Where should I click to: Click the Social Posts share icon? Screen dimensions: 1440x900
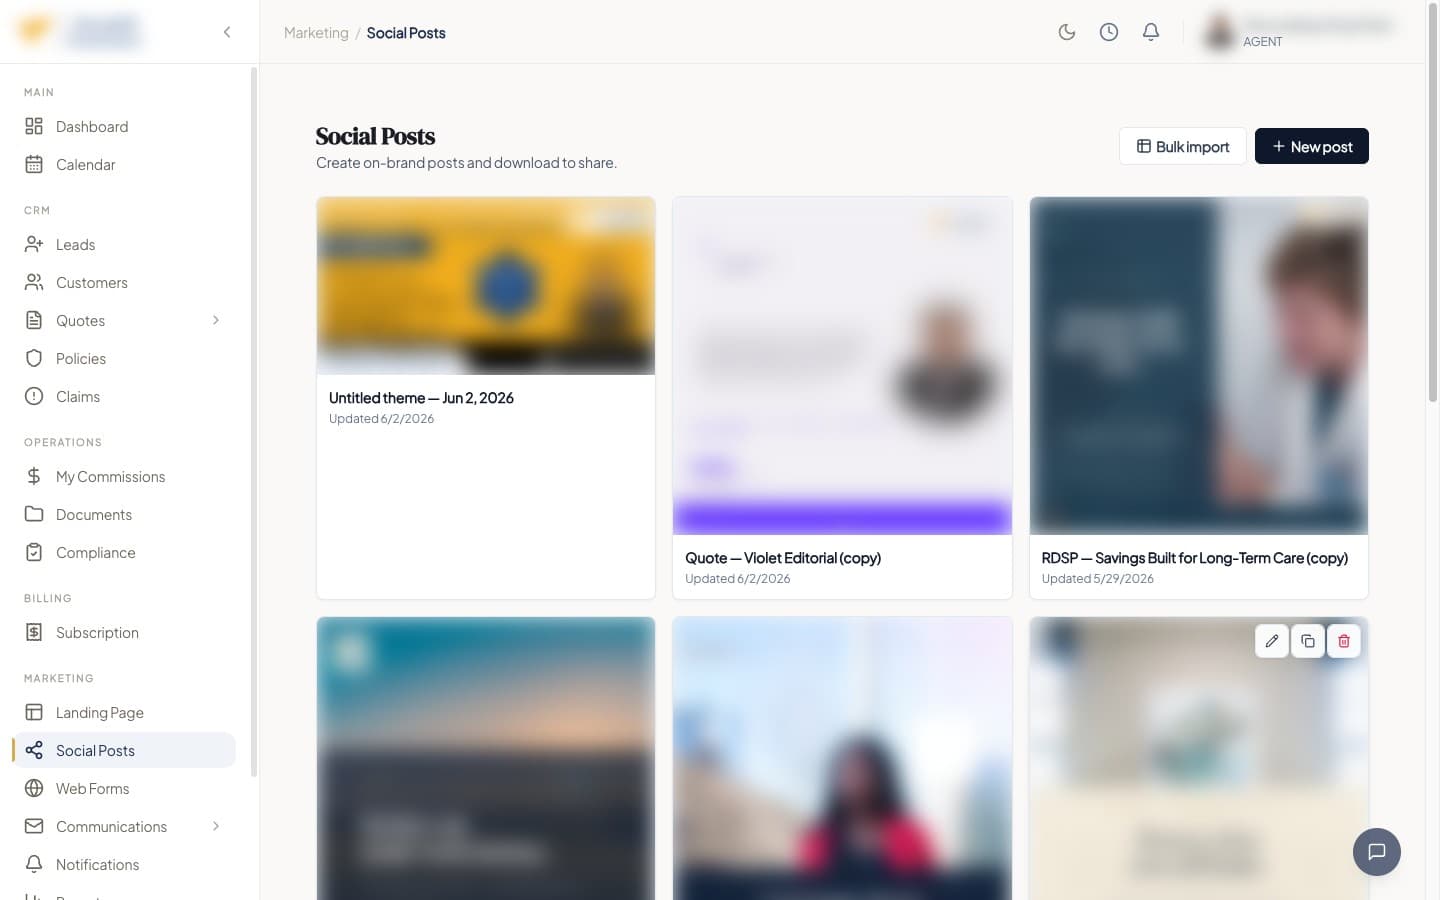34,750
